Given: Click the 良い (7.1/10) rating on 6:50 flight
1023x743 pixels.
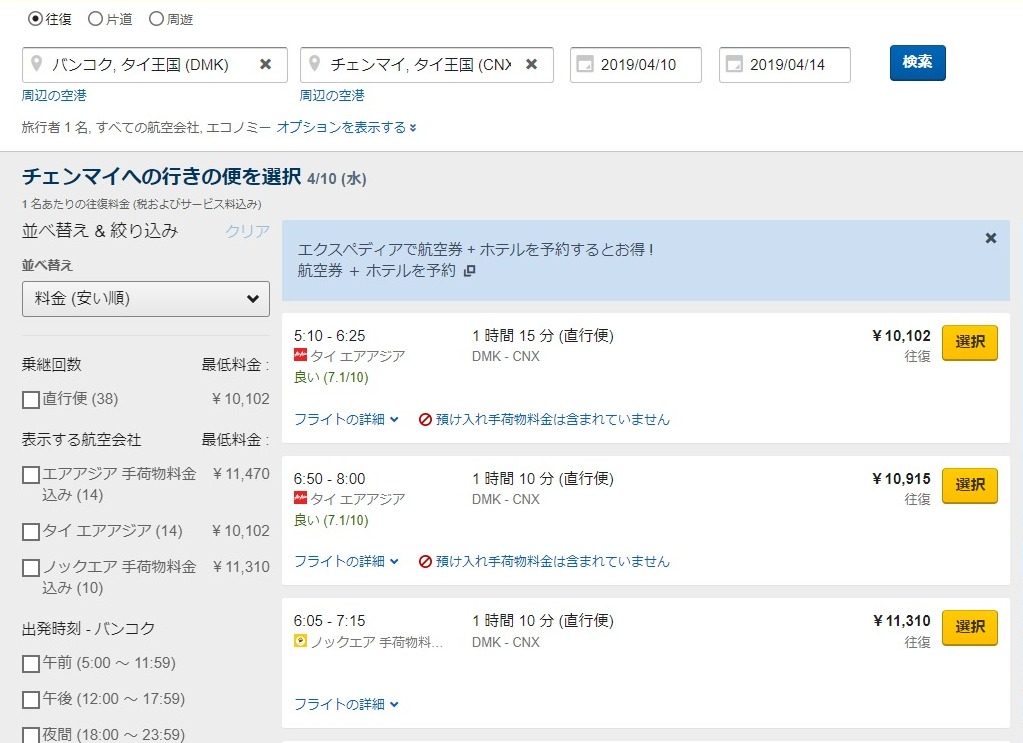Looking at the screenshot, I should (x=331, y=520).
